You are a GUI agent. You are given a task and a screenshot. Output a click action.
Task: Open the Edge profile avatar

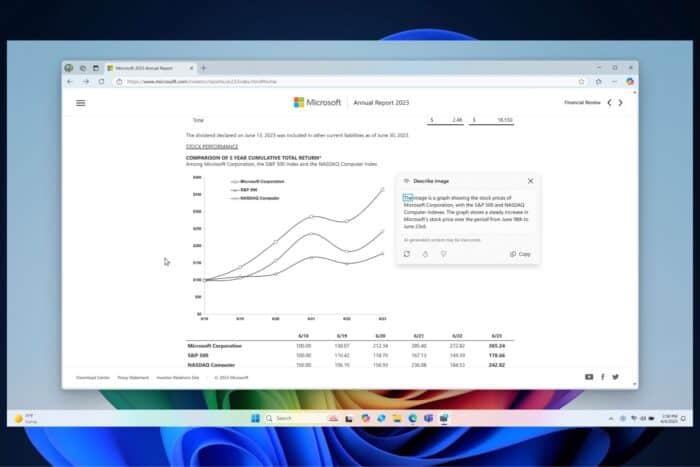pyautogui.click(x=69, y=68)
